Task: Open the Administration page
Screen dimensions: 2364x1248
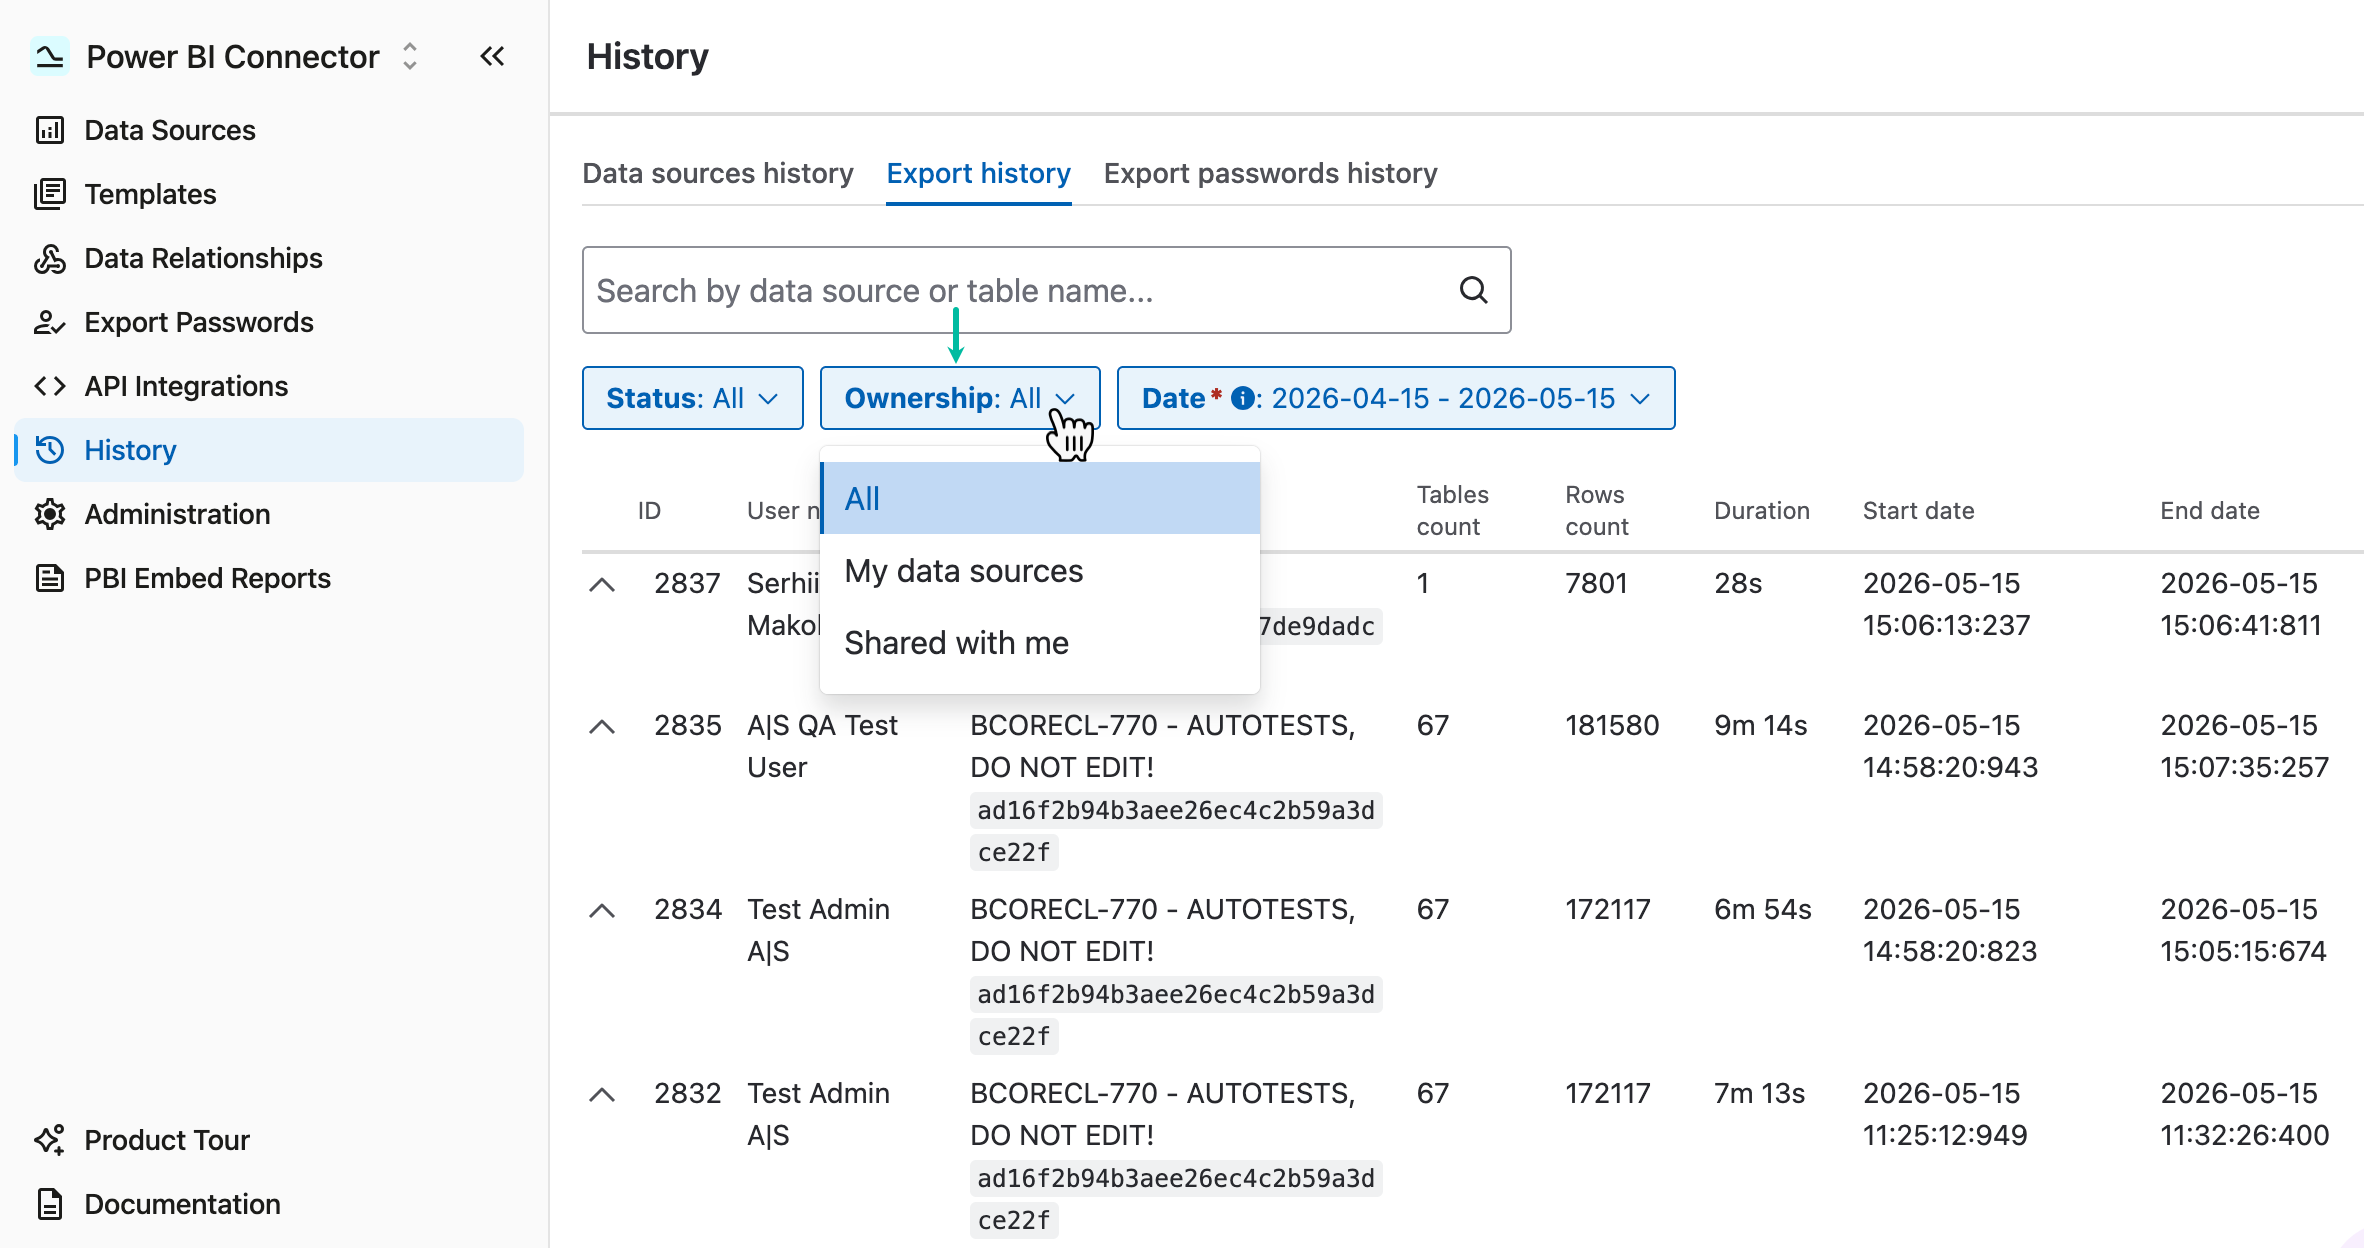Action: (x=177, y=514)
